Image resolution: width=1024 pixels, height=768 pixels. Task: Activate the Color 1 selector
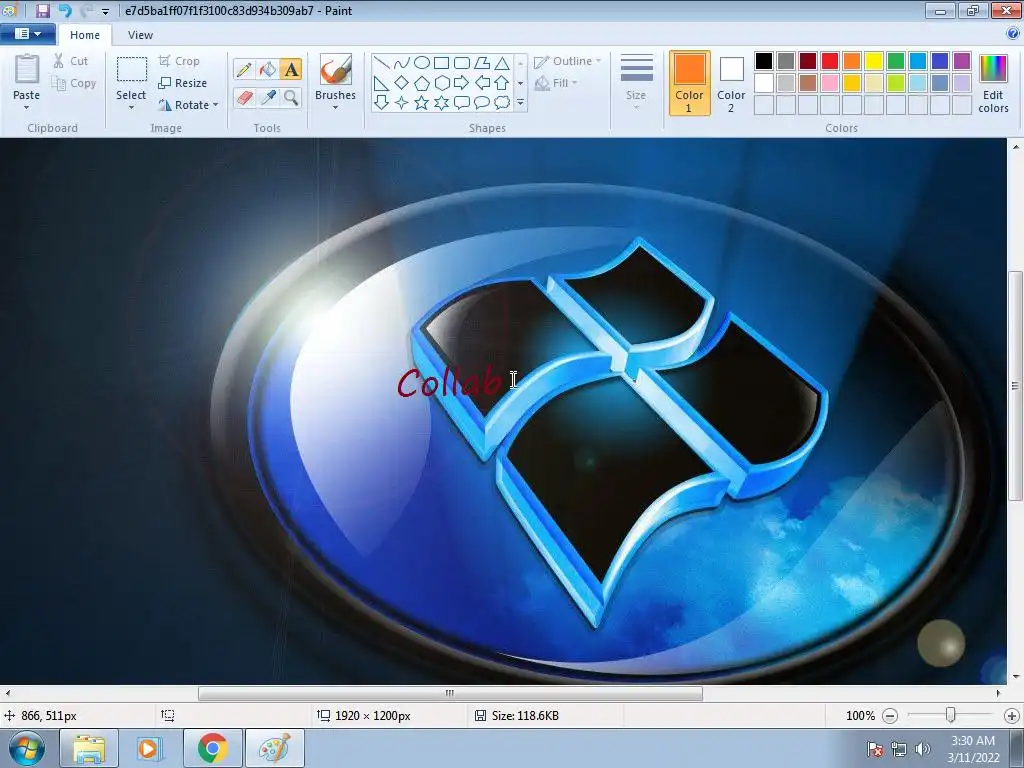690,83
